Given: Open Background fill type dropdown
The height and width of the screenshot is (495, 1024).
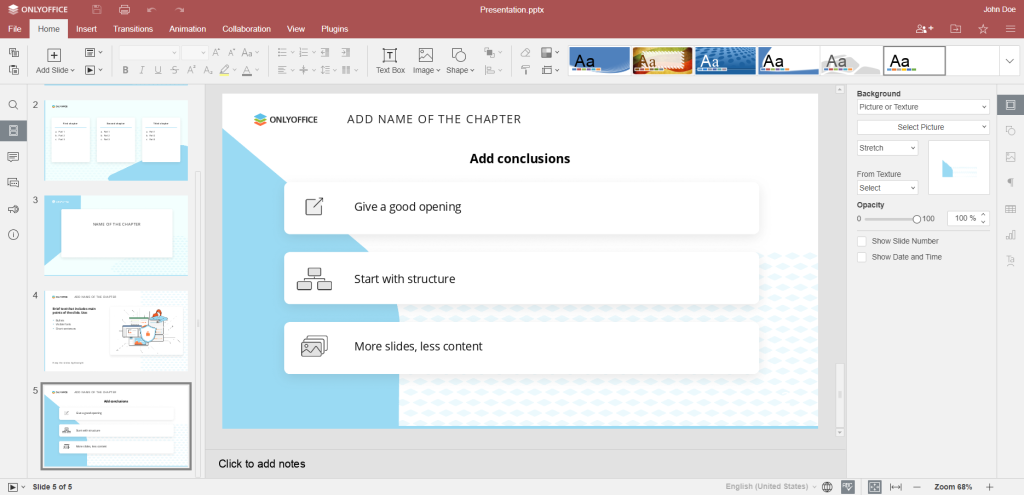Looking at the screenshot, I should point(923,107).
